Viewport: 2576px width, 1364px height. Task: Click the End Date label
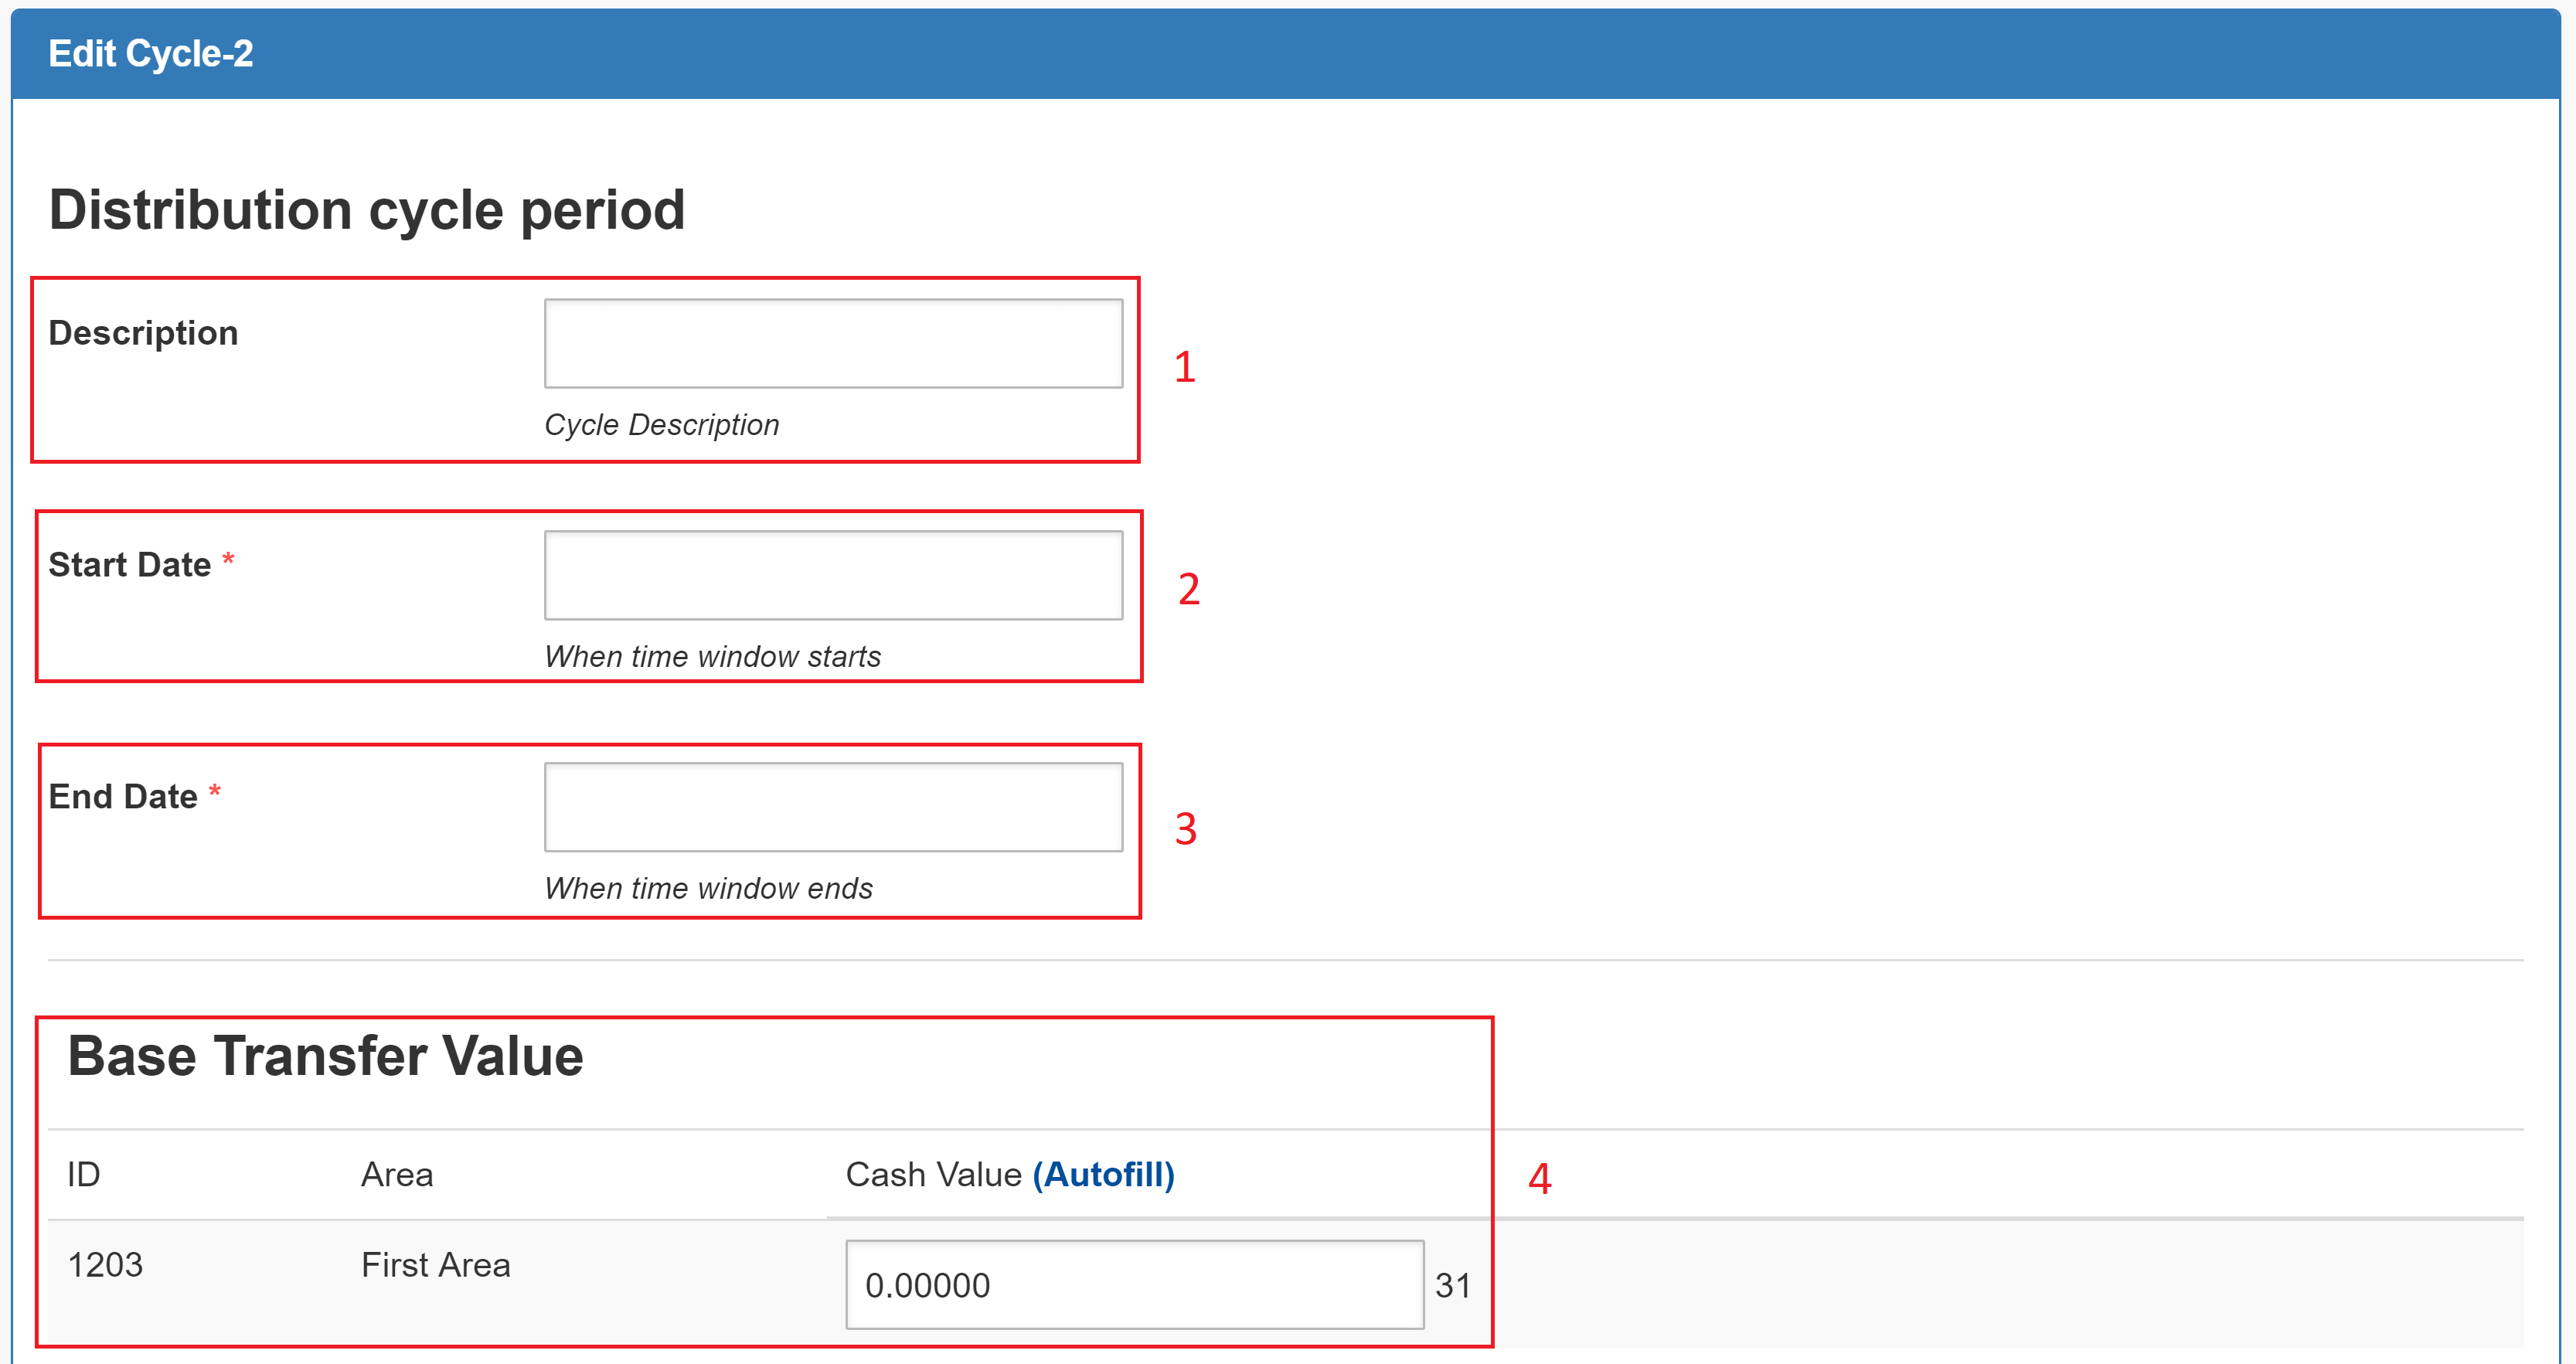tap(123, 797)
